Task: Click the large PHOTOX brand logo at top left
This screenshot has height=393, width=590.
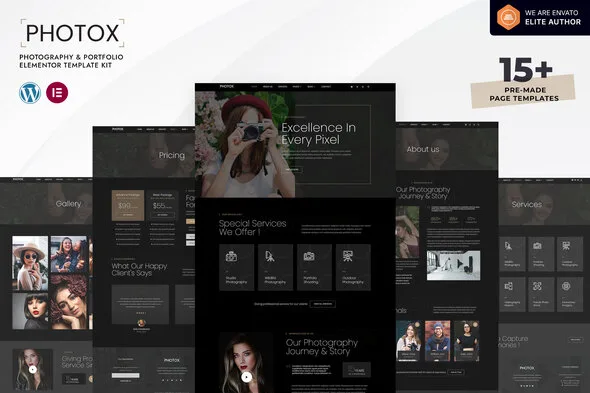Action: (72, 33)
